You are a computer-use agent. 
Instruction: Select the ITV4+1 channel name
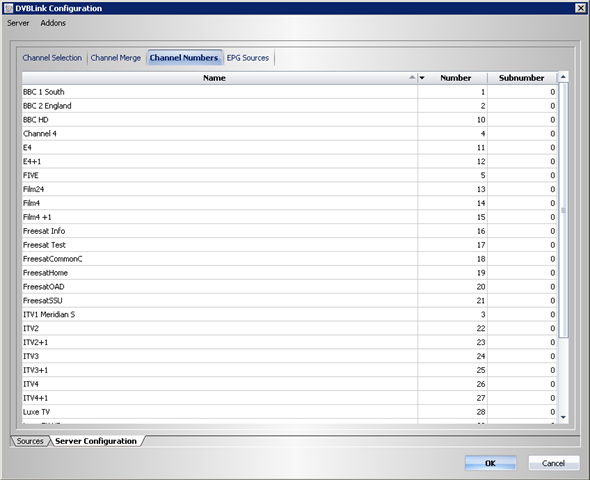click(36, 398)
